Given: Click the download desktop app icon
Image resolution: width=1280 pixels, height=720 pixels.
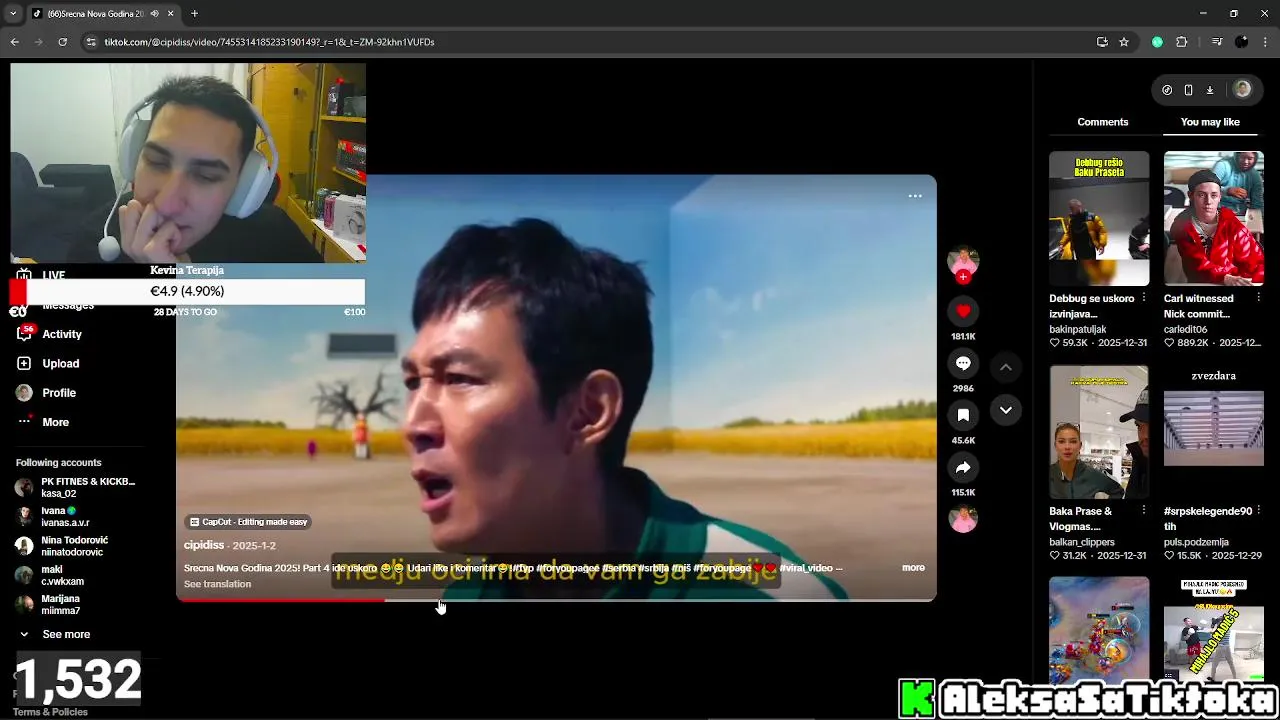Looking at the screenshot, I should tap(1210, 90).
